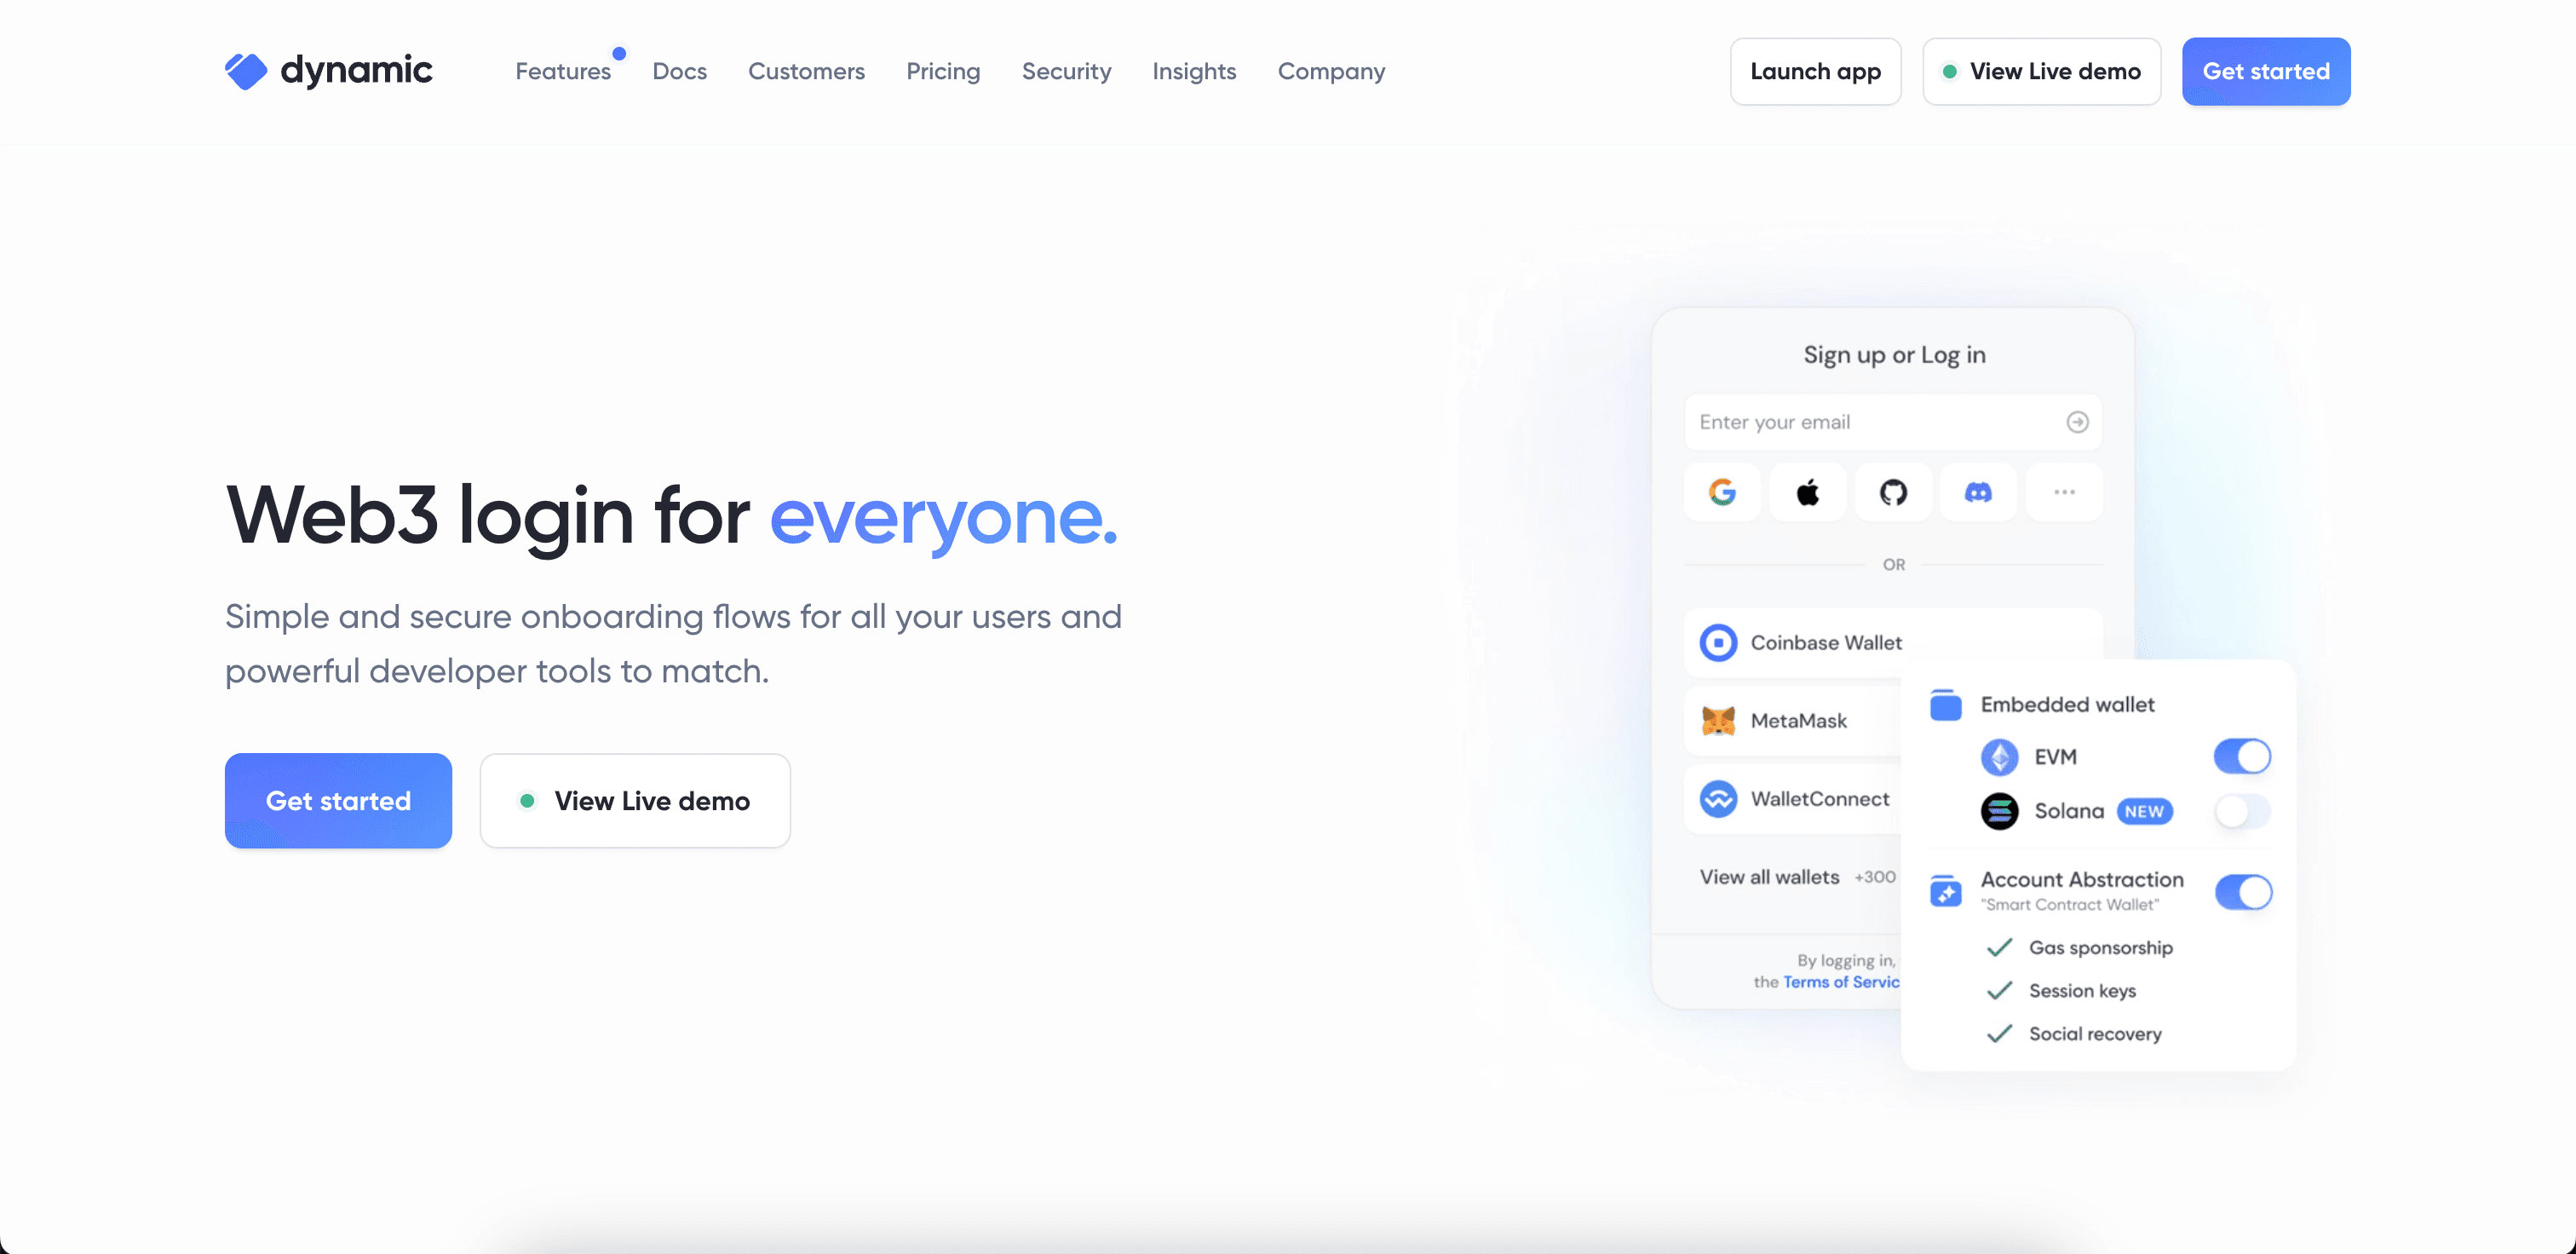Image resolution: width=2576 pixels, height=1254 pixels.
Task: Click the Pricing navigation link
Action: 943,71
